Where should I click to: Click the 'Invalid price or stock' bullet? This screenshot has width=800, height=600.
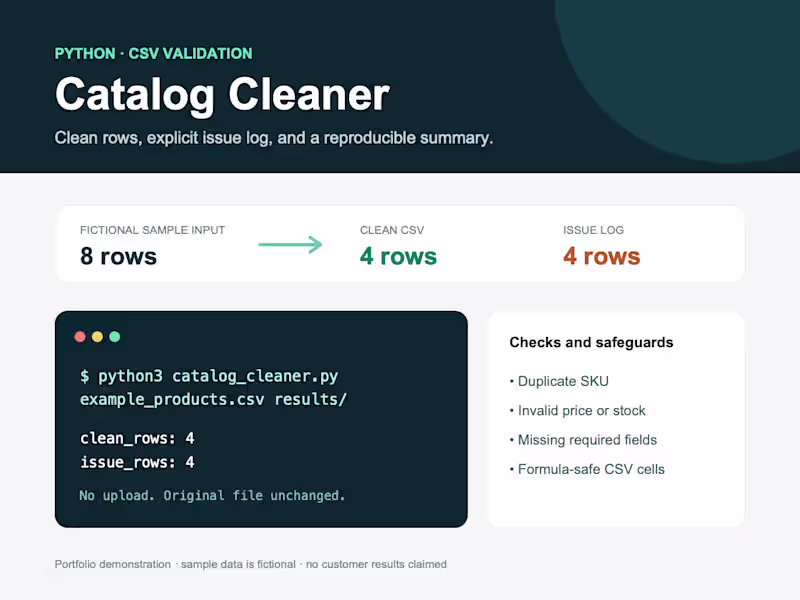(x=578, y=411)
